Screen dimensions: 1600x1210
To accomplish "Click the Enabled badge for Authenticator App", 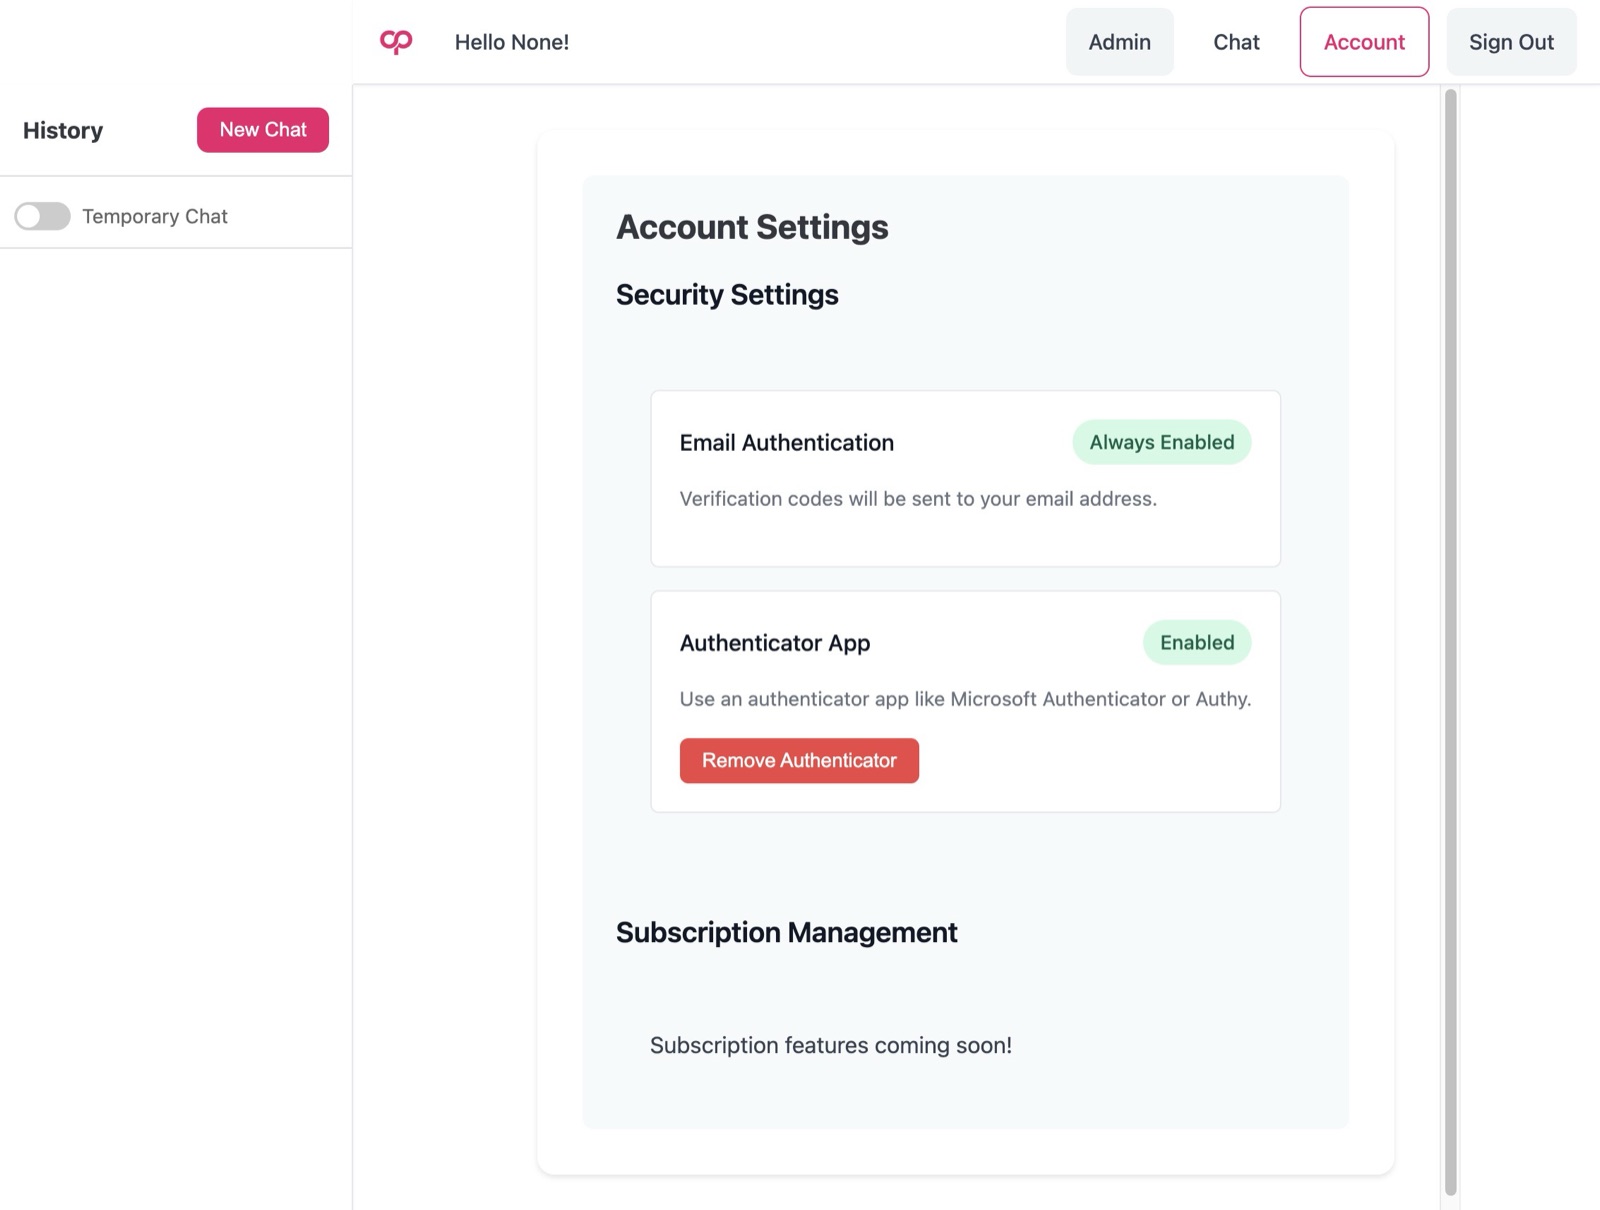I will click(x=1197, y=642).
